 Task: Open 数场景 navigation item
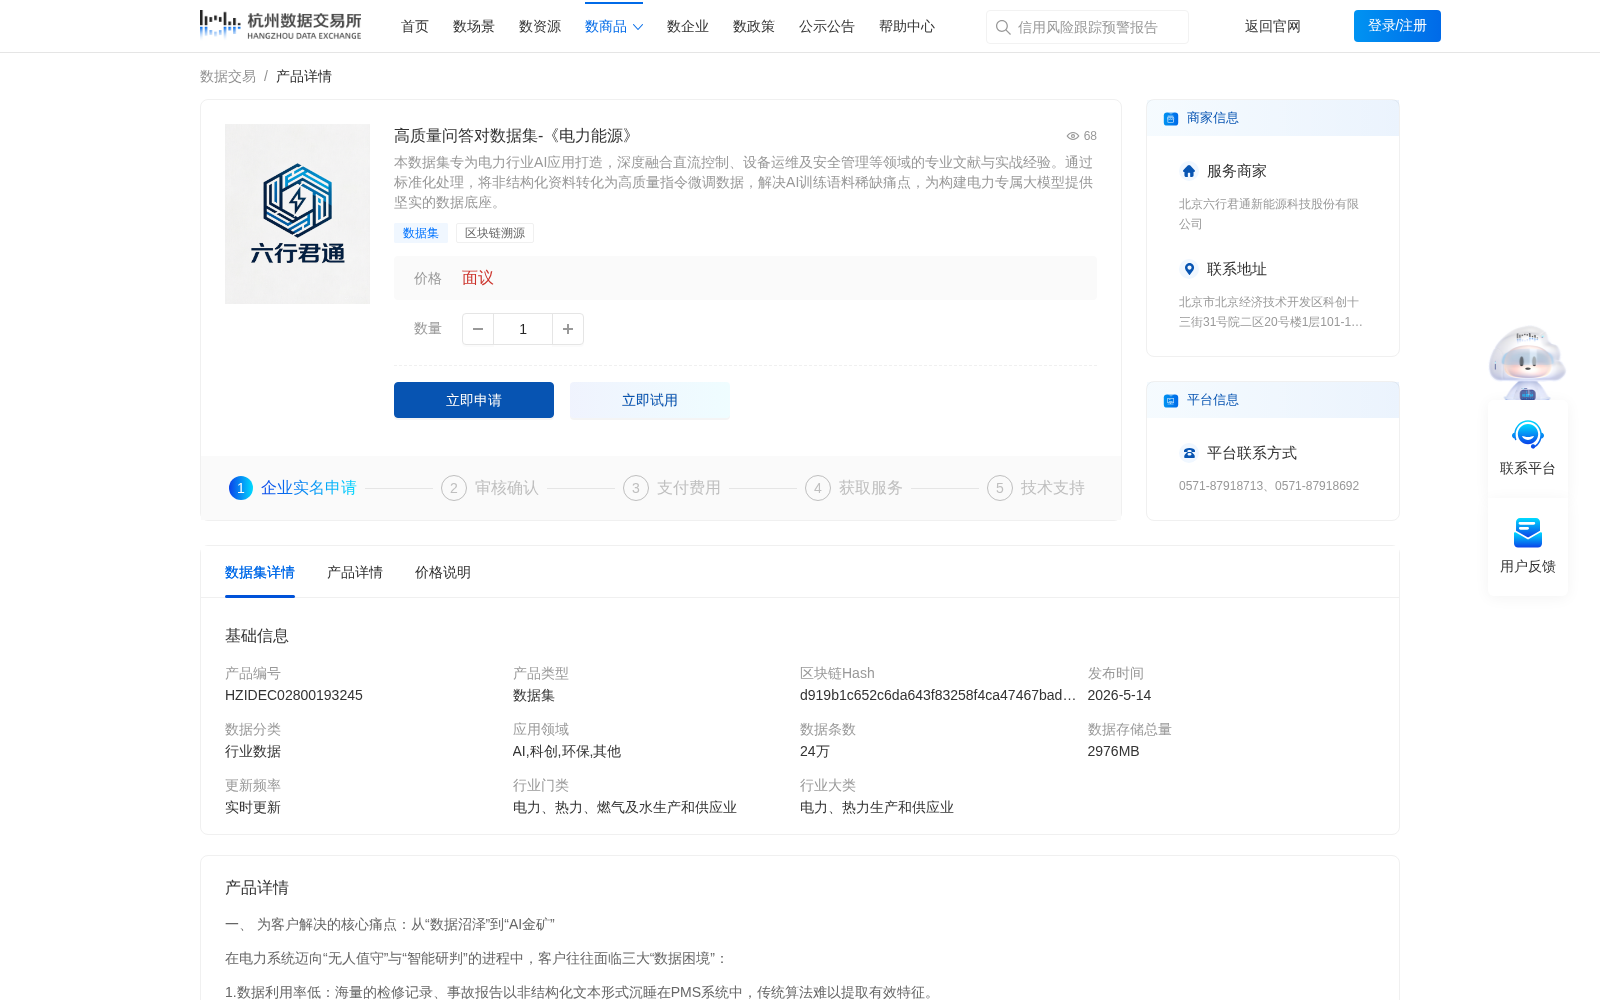[474, 27]
